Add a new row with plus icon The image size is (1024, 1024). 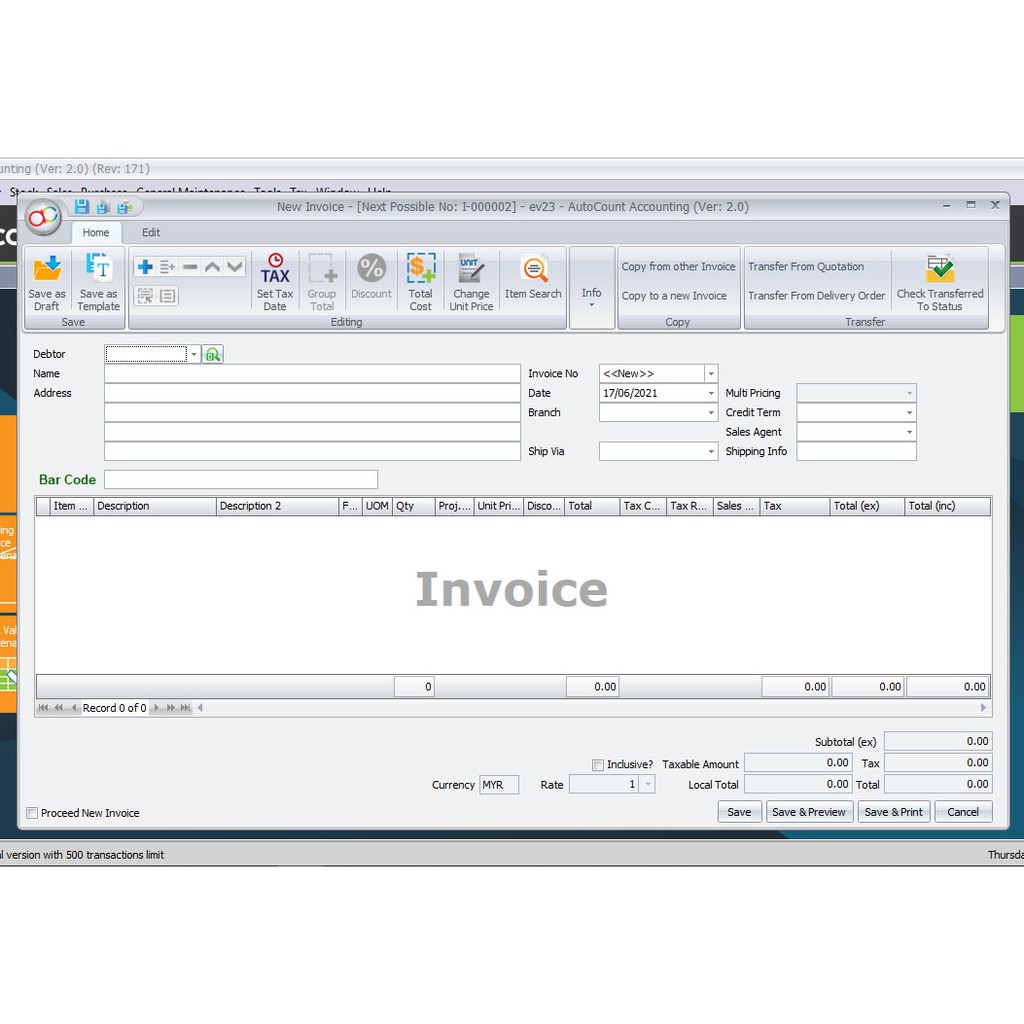(x=145, y=267)
